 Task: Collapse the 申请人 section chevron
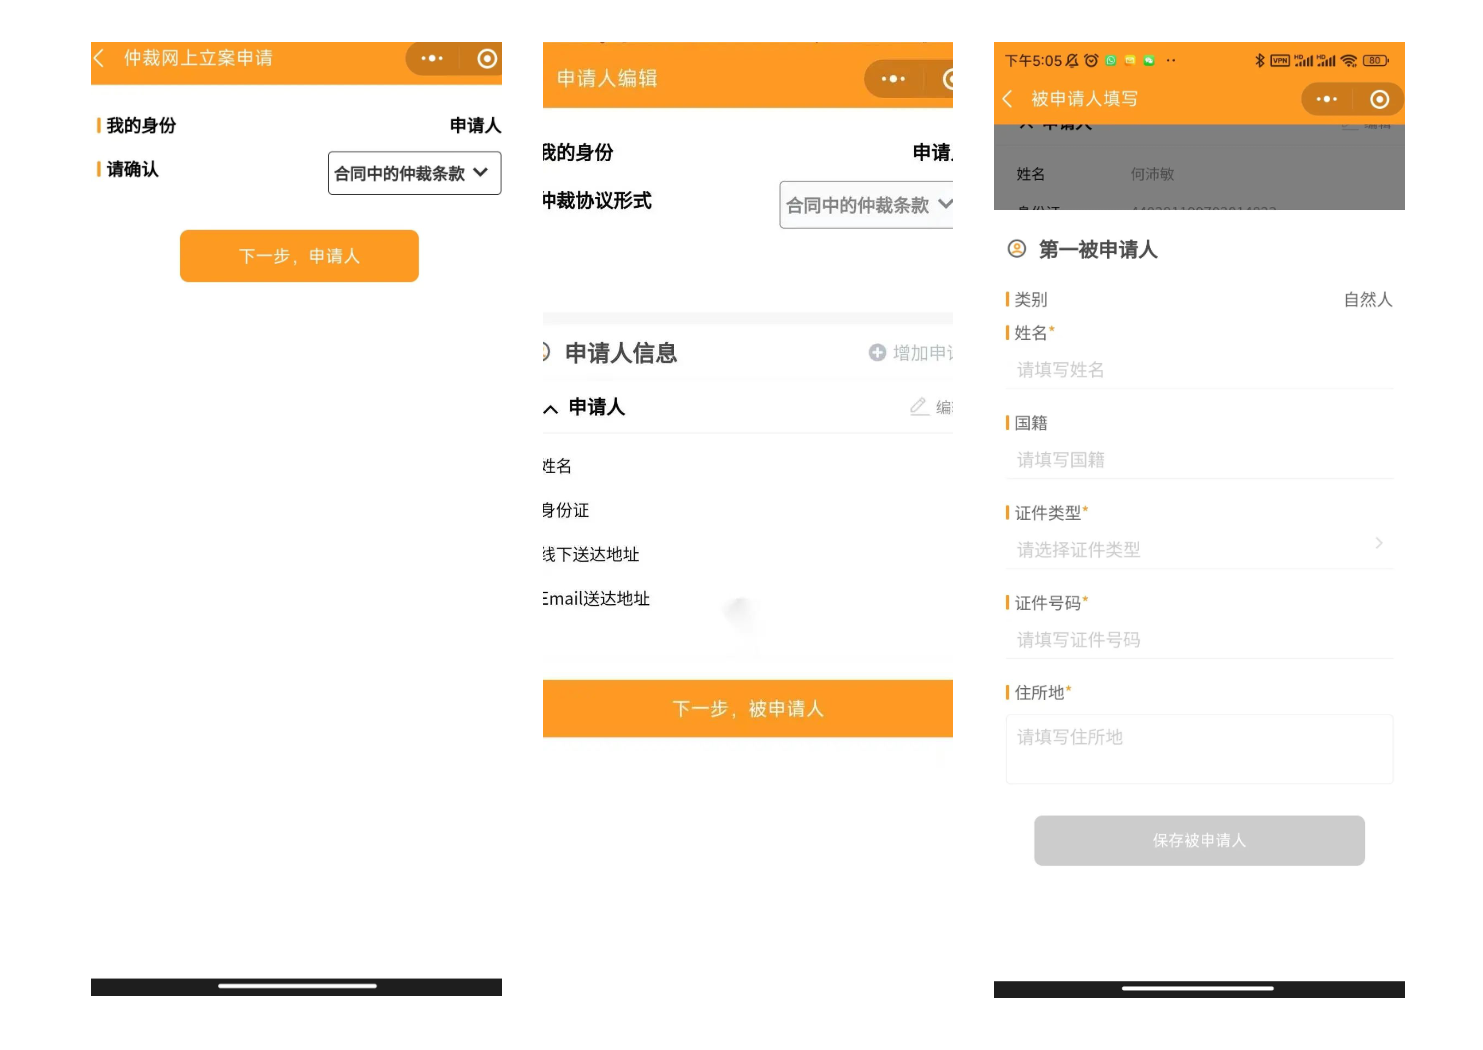(x=550, y=408)
